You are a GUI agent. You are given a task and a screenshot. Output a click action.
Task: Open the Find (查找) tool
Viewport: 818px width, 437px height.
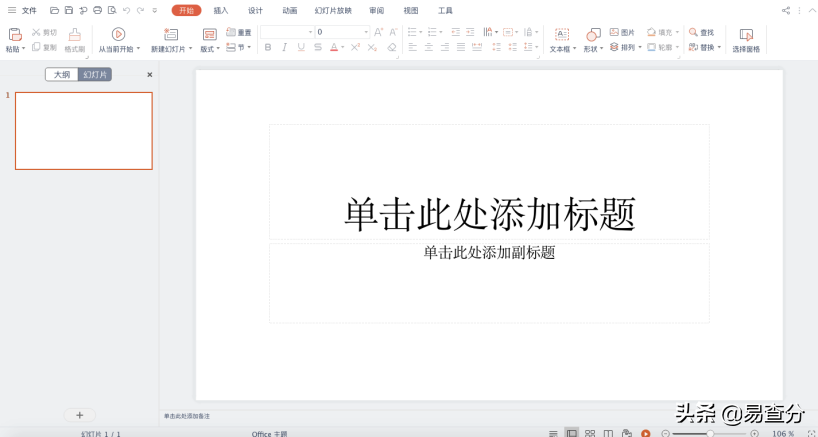[701, 33]
